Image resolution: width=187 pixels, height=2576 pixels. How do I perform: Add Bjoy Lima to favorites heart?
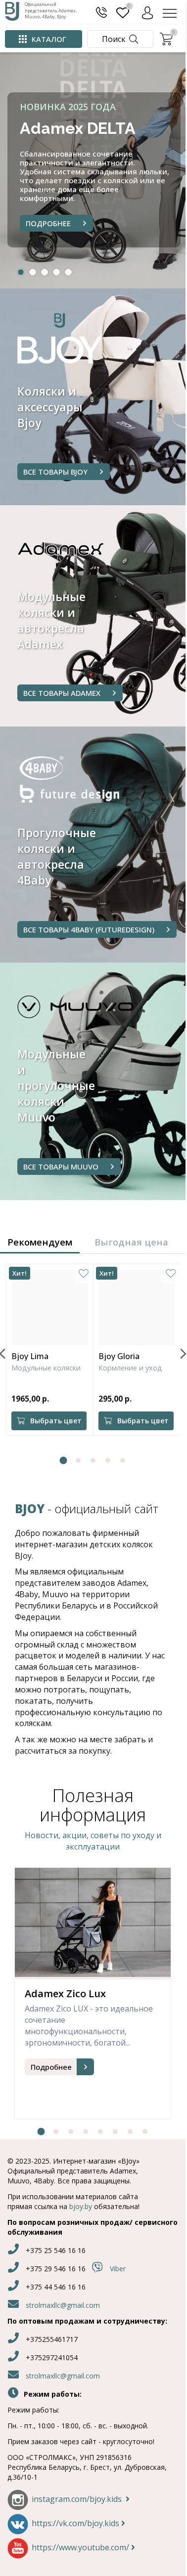(x=83, y=1273)
